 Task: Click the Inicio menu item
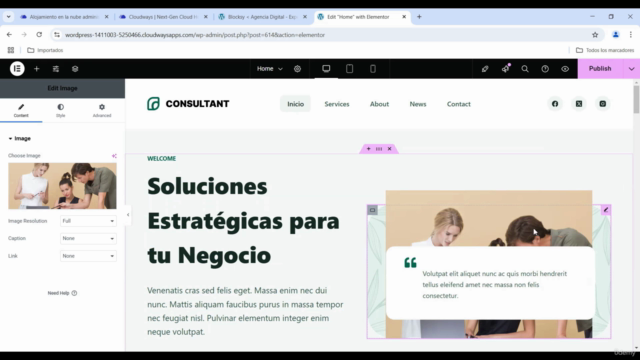296,104
